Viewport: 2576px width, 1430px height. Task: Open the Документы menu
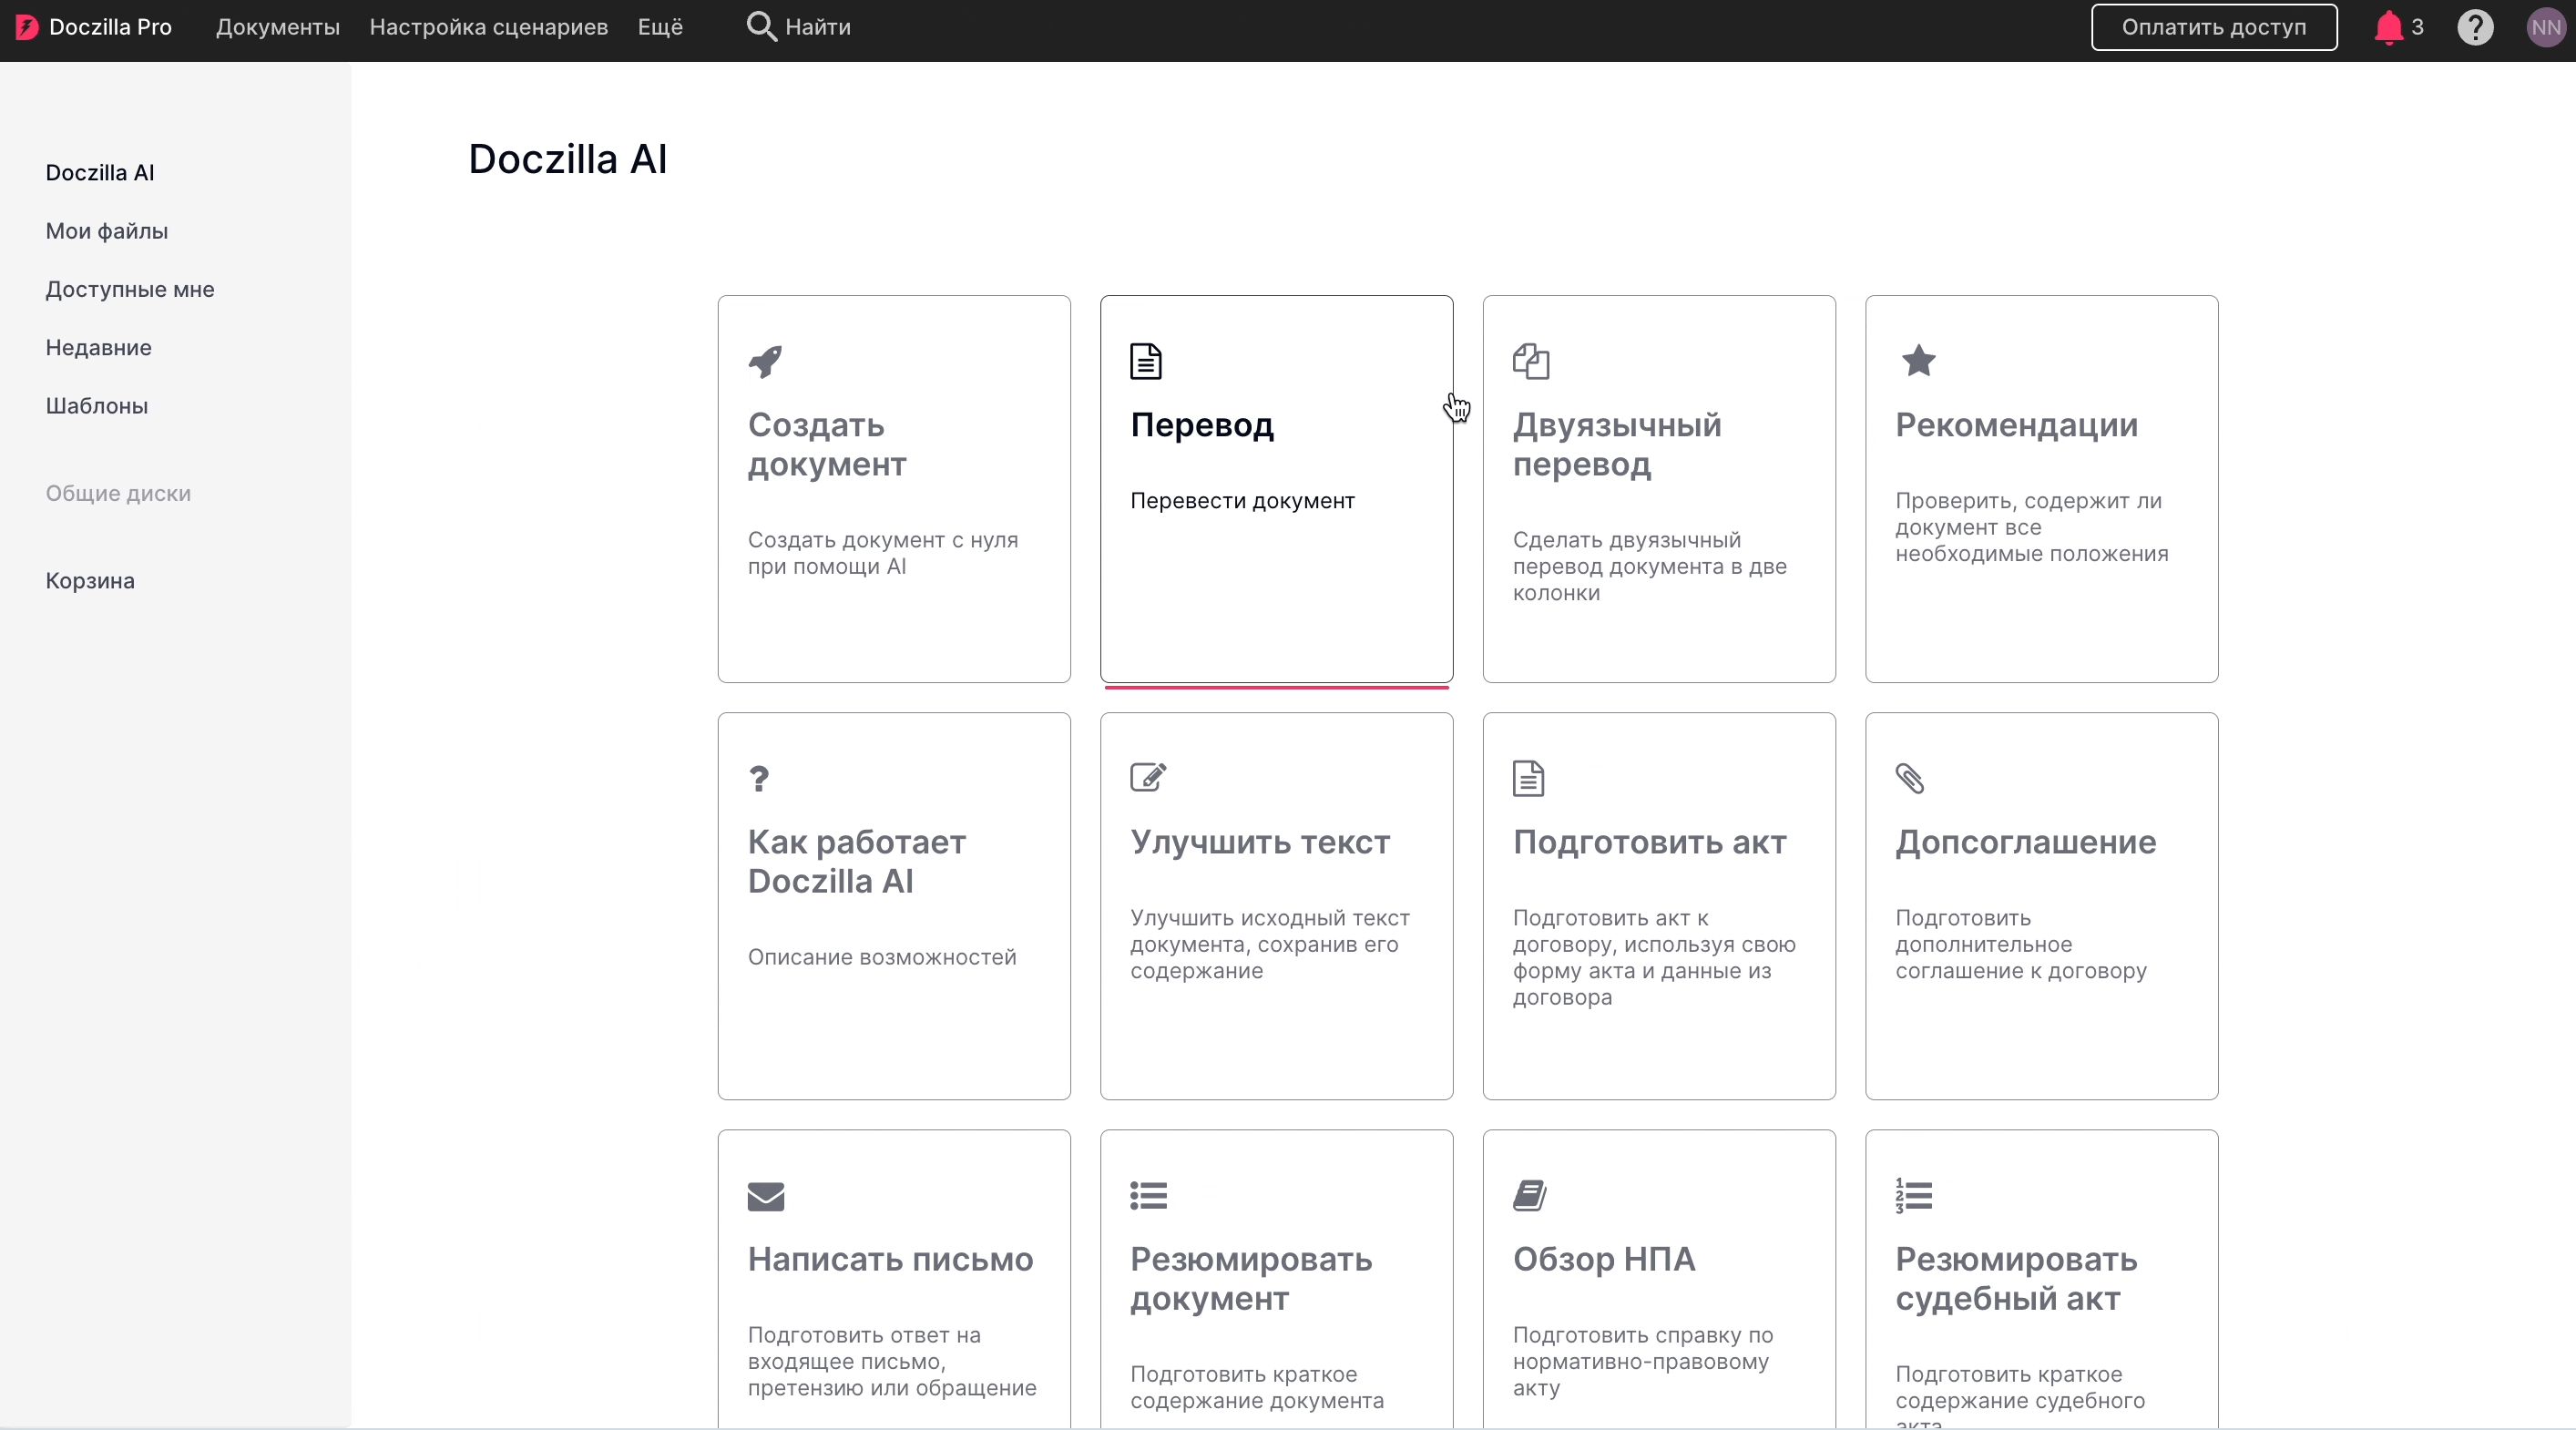pyautogui.click(x=278, y=27)
